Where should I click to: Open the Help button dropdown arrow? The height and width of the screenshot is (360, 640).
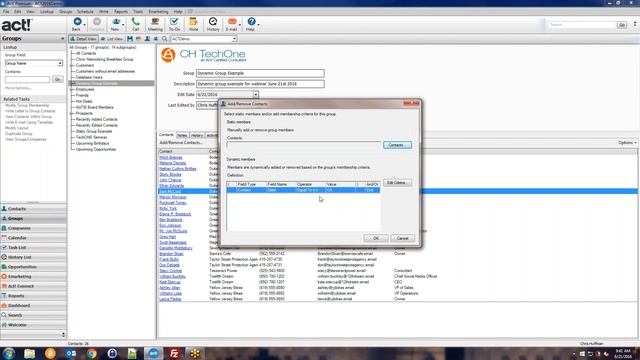[258, 24]
